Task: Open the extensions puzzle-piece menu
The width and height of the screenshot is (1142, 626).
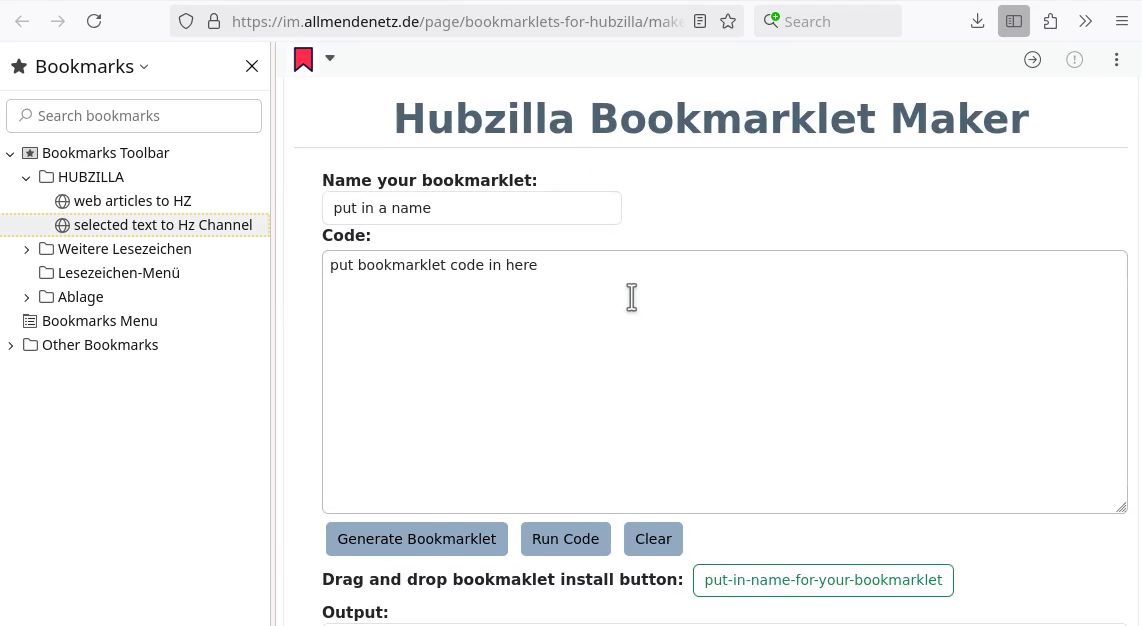Action: pos(1050,21)
